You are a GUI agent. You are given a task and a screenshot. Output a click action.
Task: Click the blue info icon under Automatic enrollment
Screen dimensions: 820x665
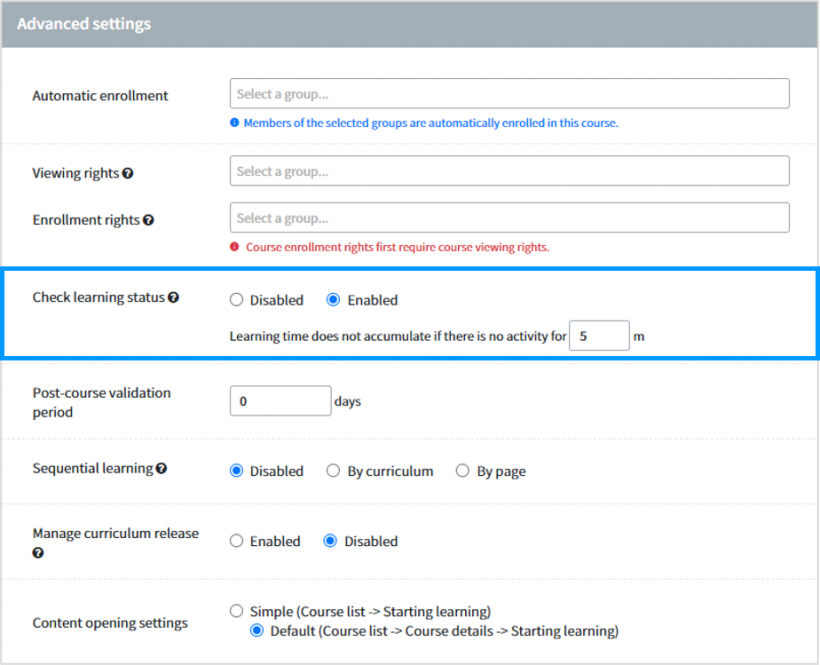tap(236, 123)
